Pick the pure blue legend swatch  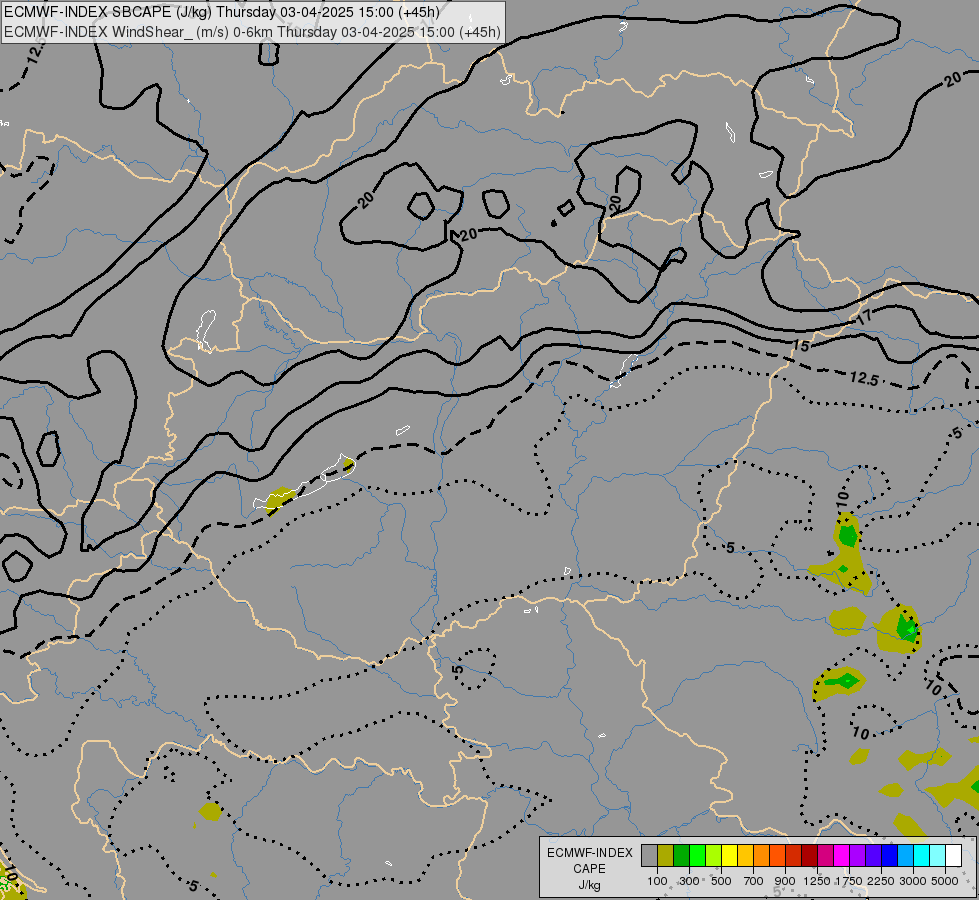pyautogui.click(x=890, y=855)
